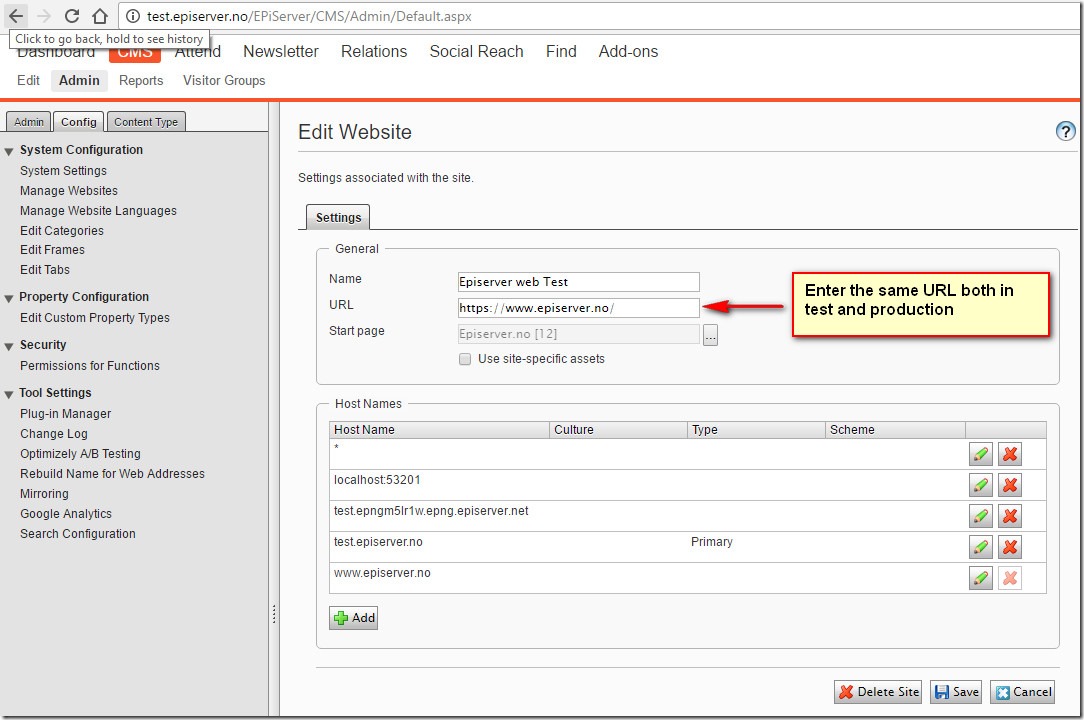The image size is (1084, 720).
Task: Delete the localhost:53201 host name
Action: point(1009,485)
